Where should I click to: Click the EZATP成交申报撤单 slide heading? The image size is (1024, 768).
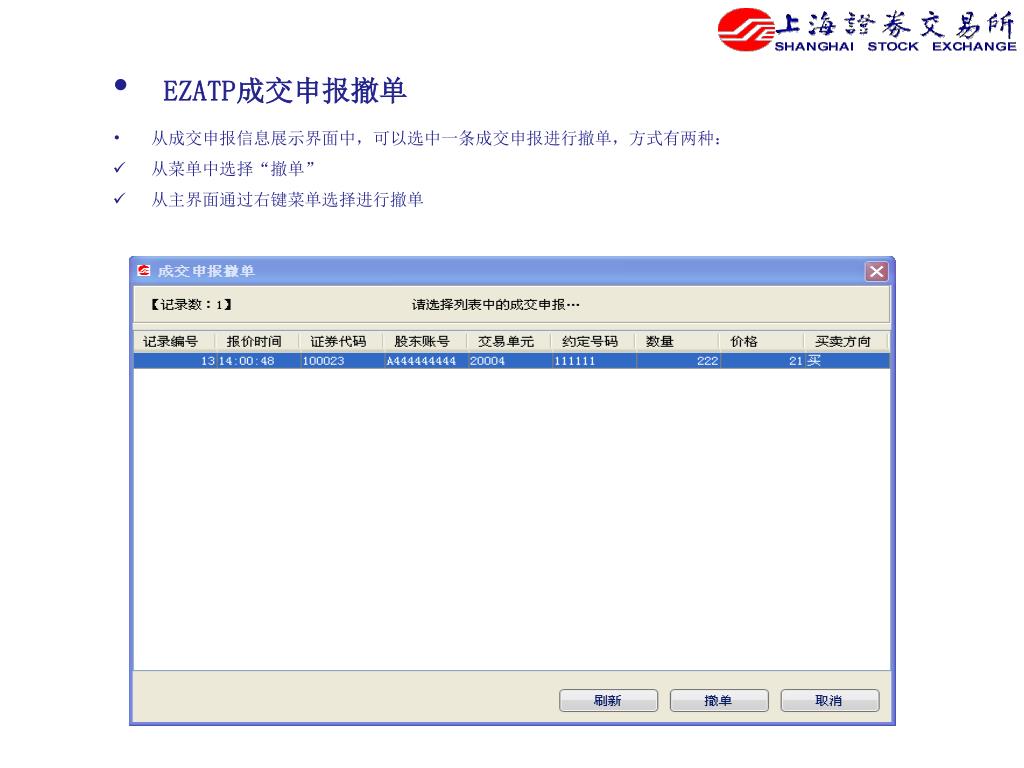(285, 91)
